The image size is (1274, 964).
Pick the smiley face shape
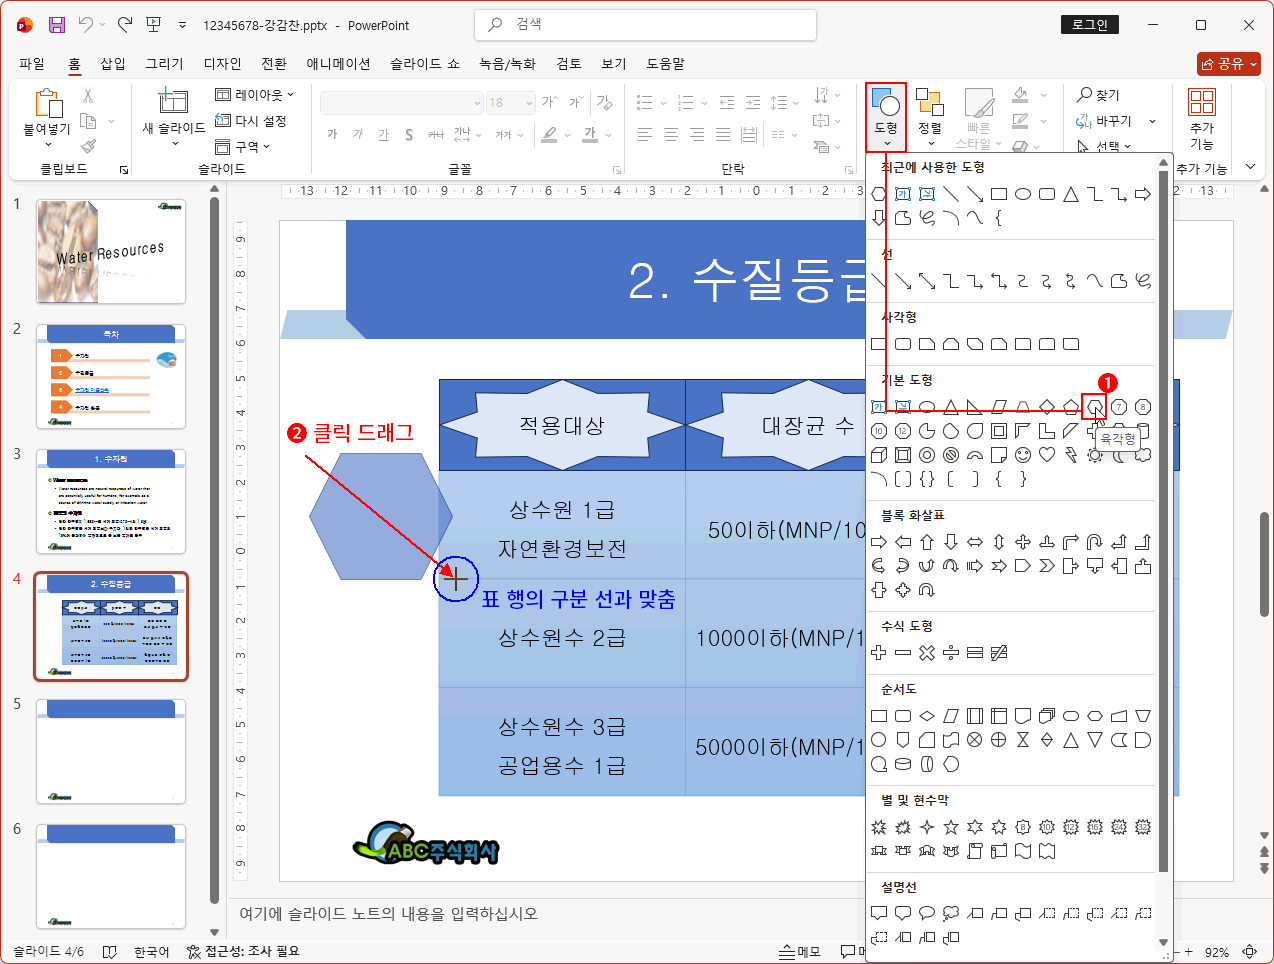tap(1023, 455)
